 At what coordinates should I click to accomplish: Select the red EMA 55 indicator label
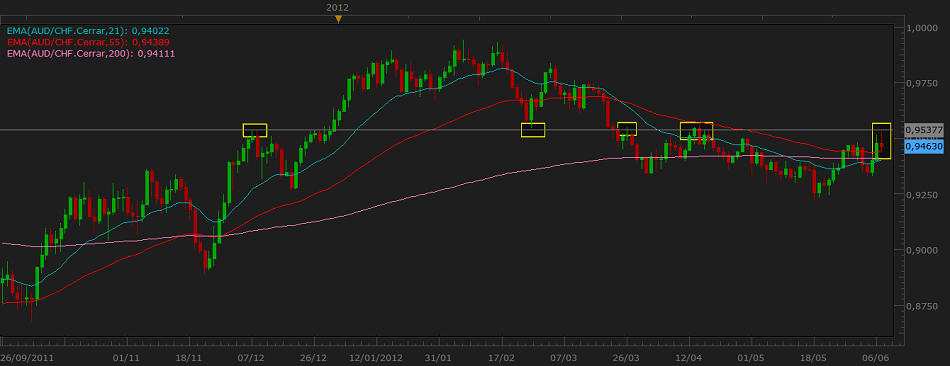88,42
